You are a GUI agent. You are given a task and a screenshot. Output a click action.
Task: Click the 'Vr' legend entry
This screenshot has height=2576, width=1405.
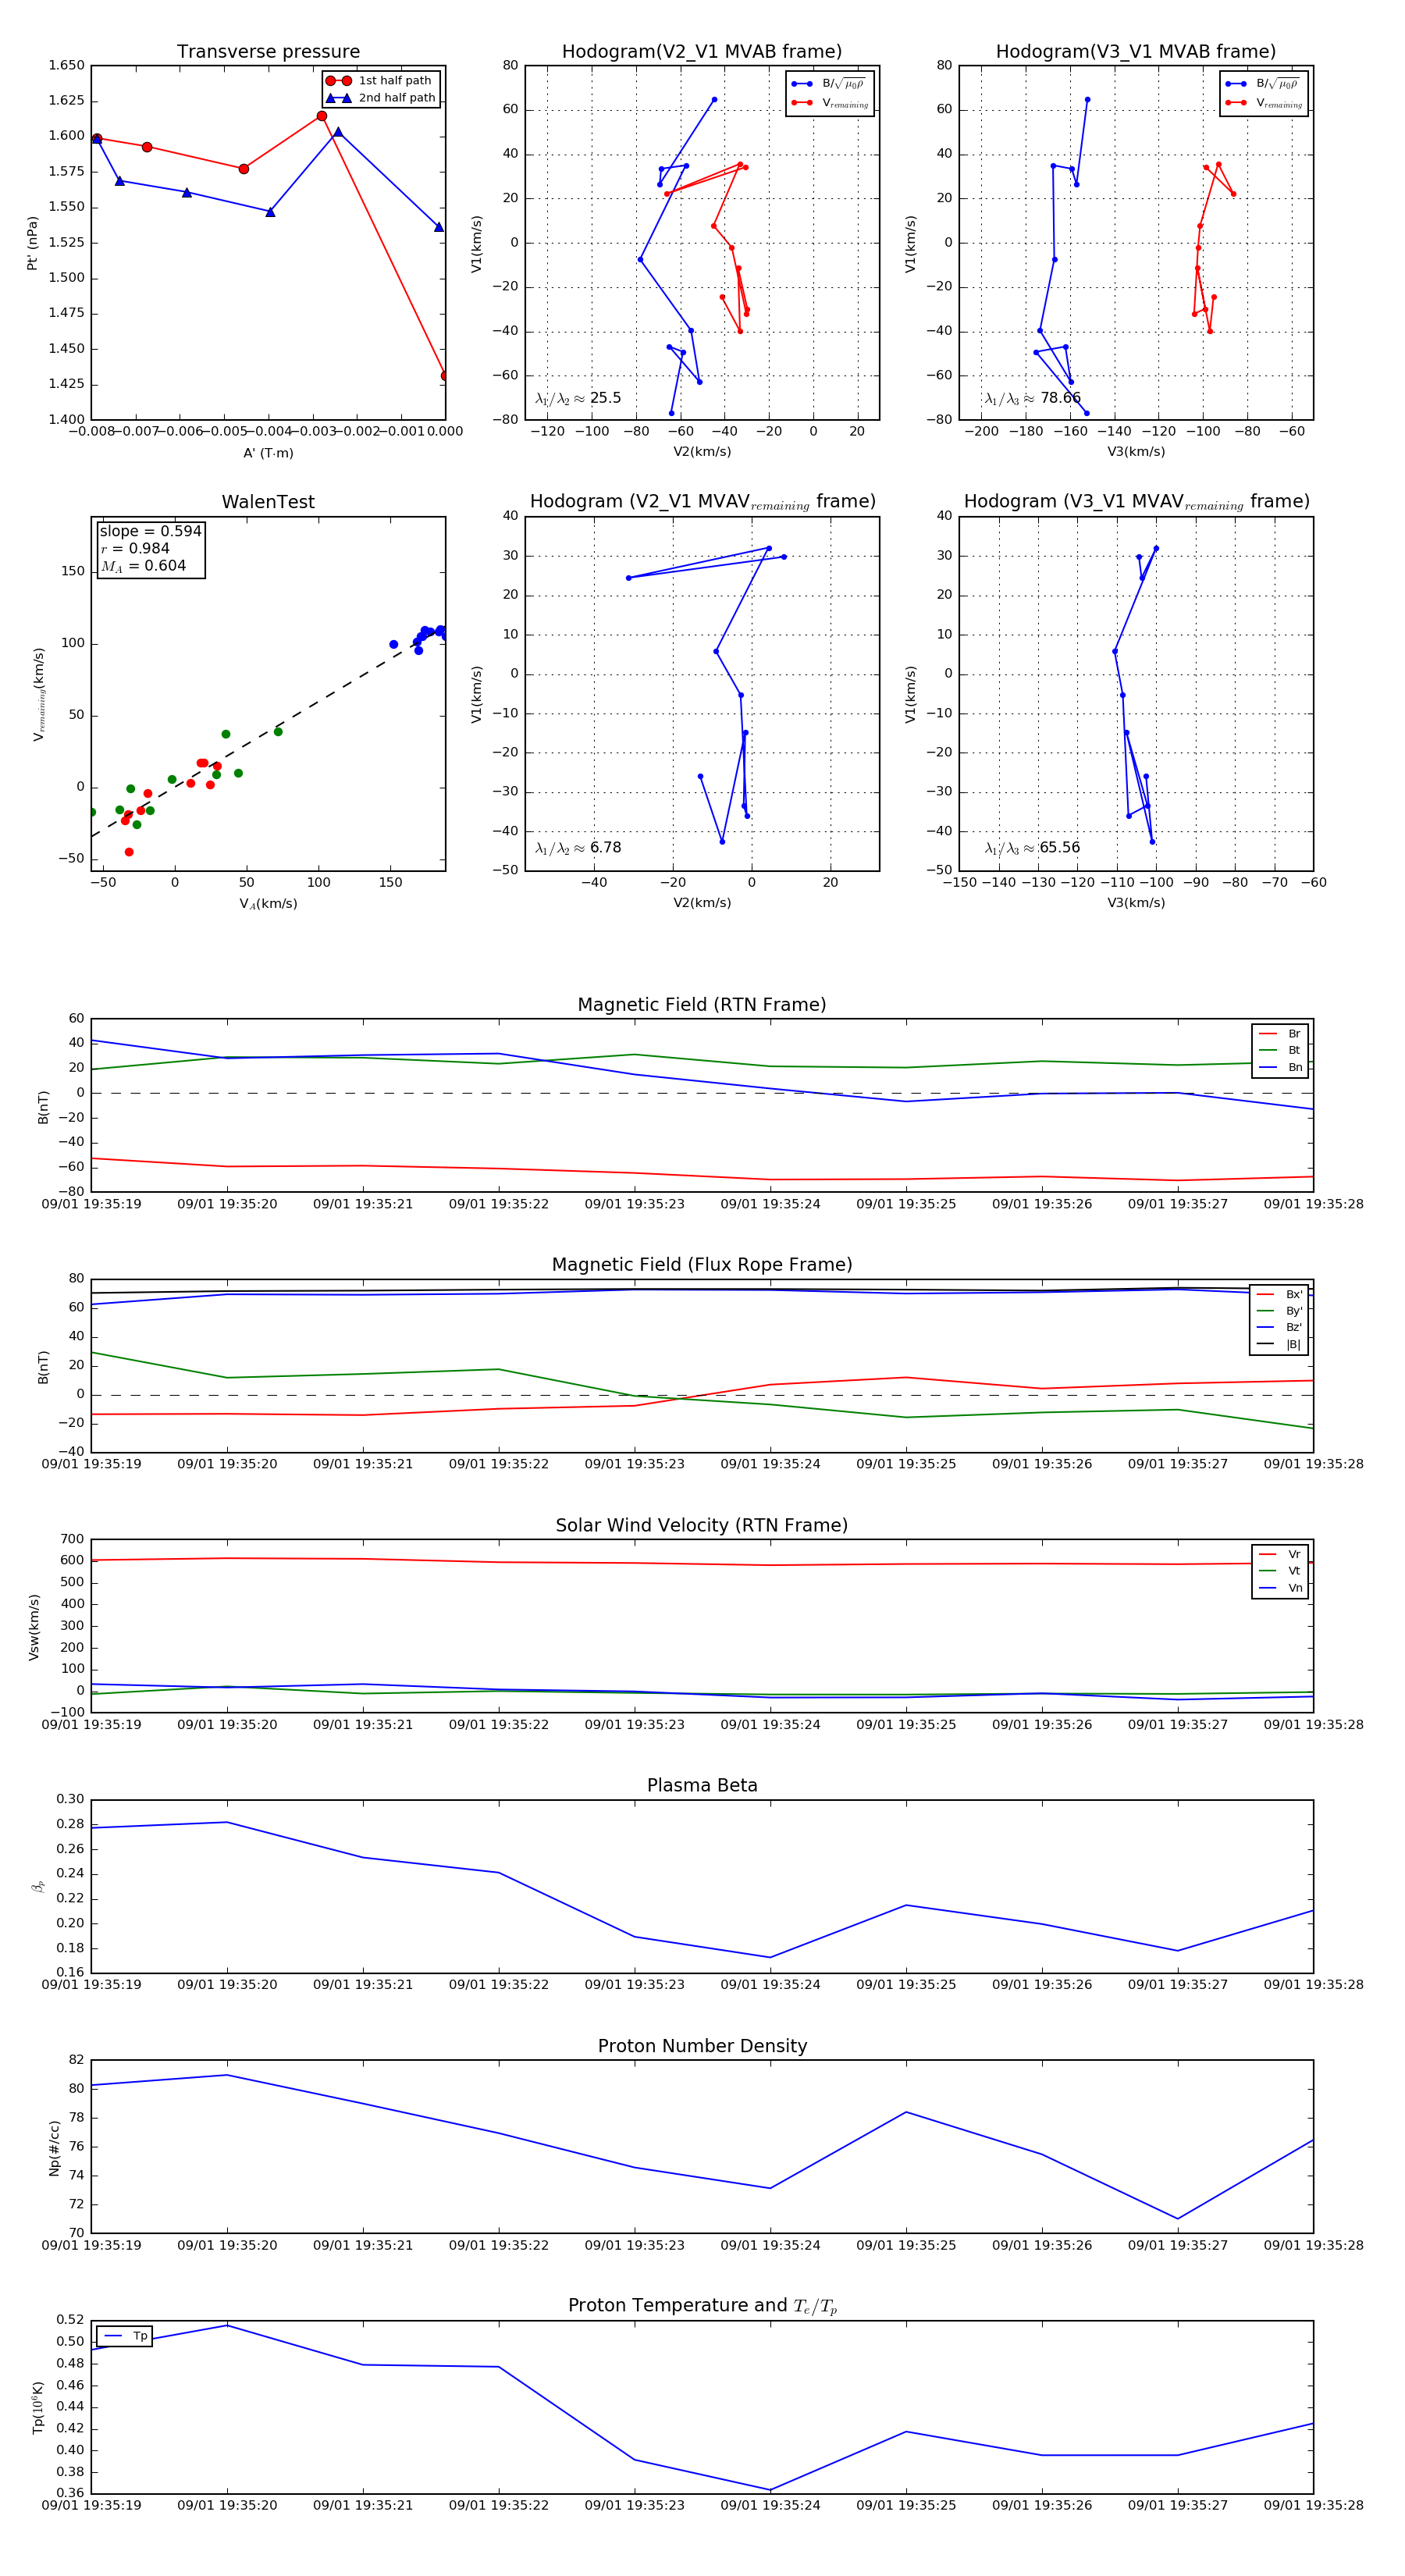[x=1280, y=1555]
